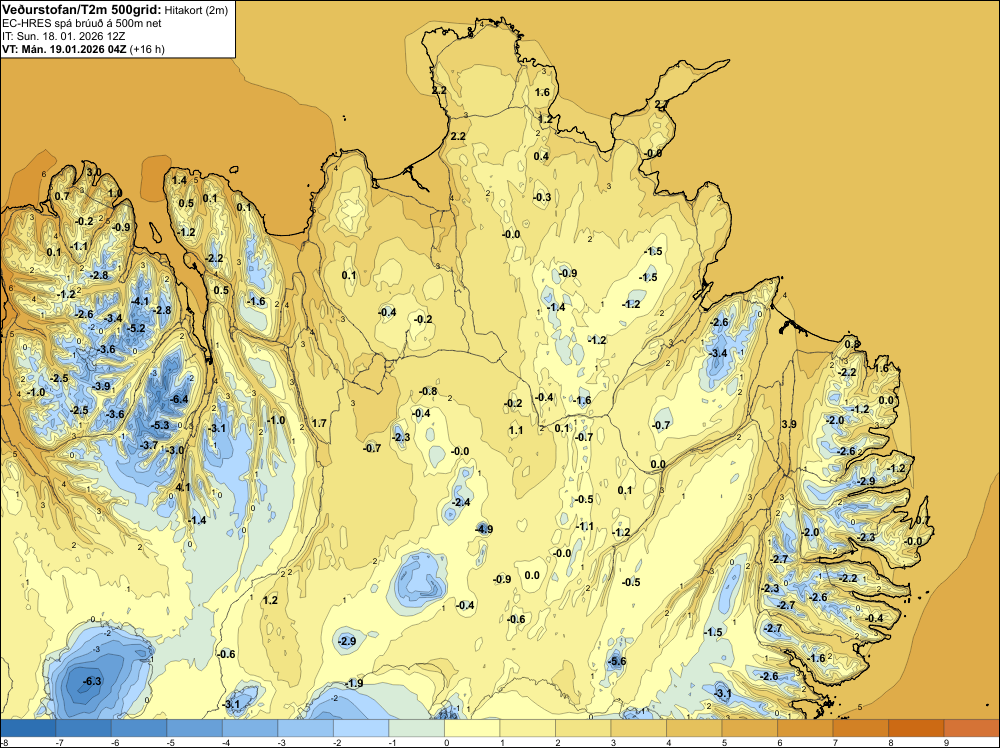Click the "Hitakort (2m)" label
This screenshot has height=748, width=1000.
[196, 10]
